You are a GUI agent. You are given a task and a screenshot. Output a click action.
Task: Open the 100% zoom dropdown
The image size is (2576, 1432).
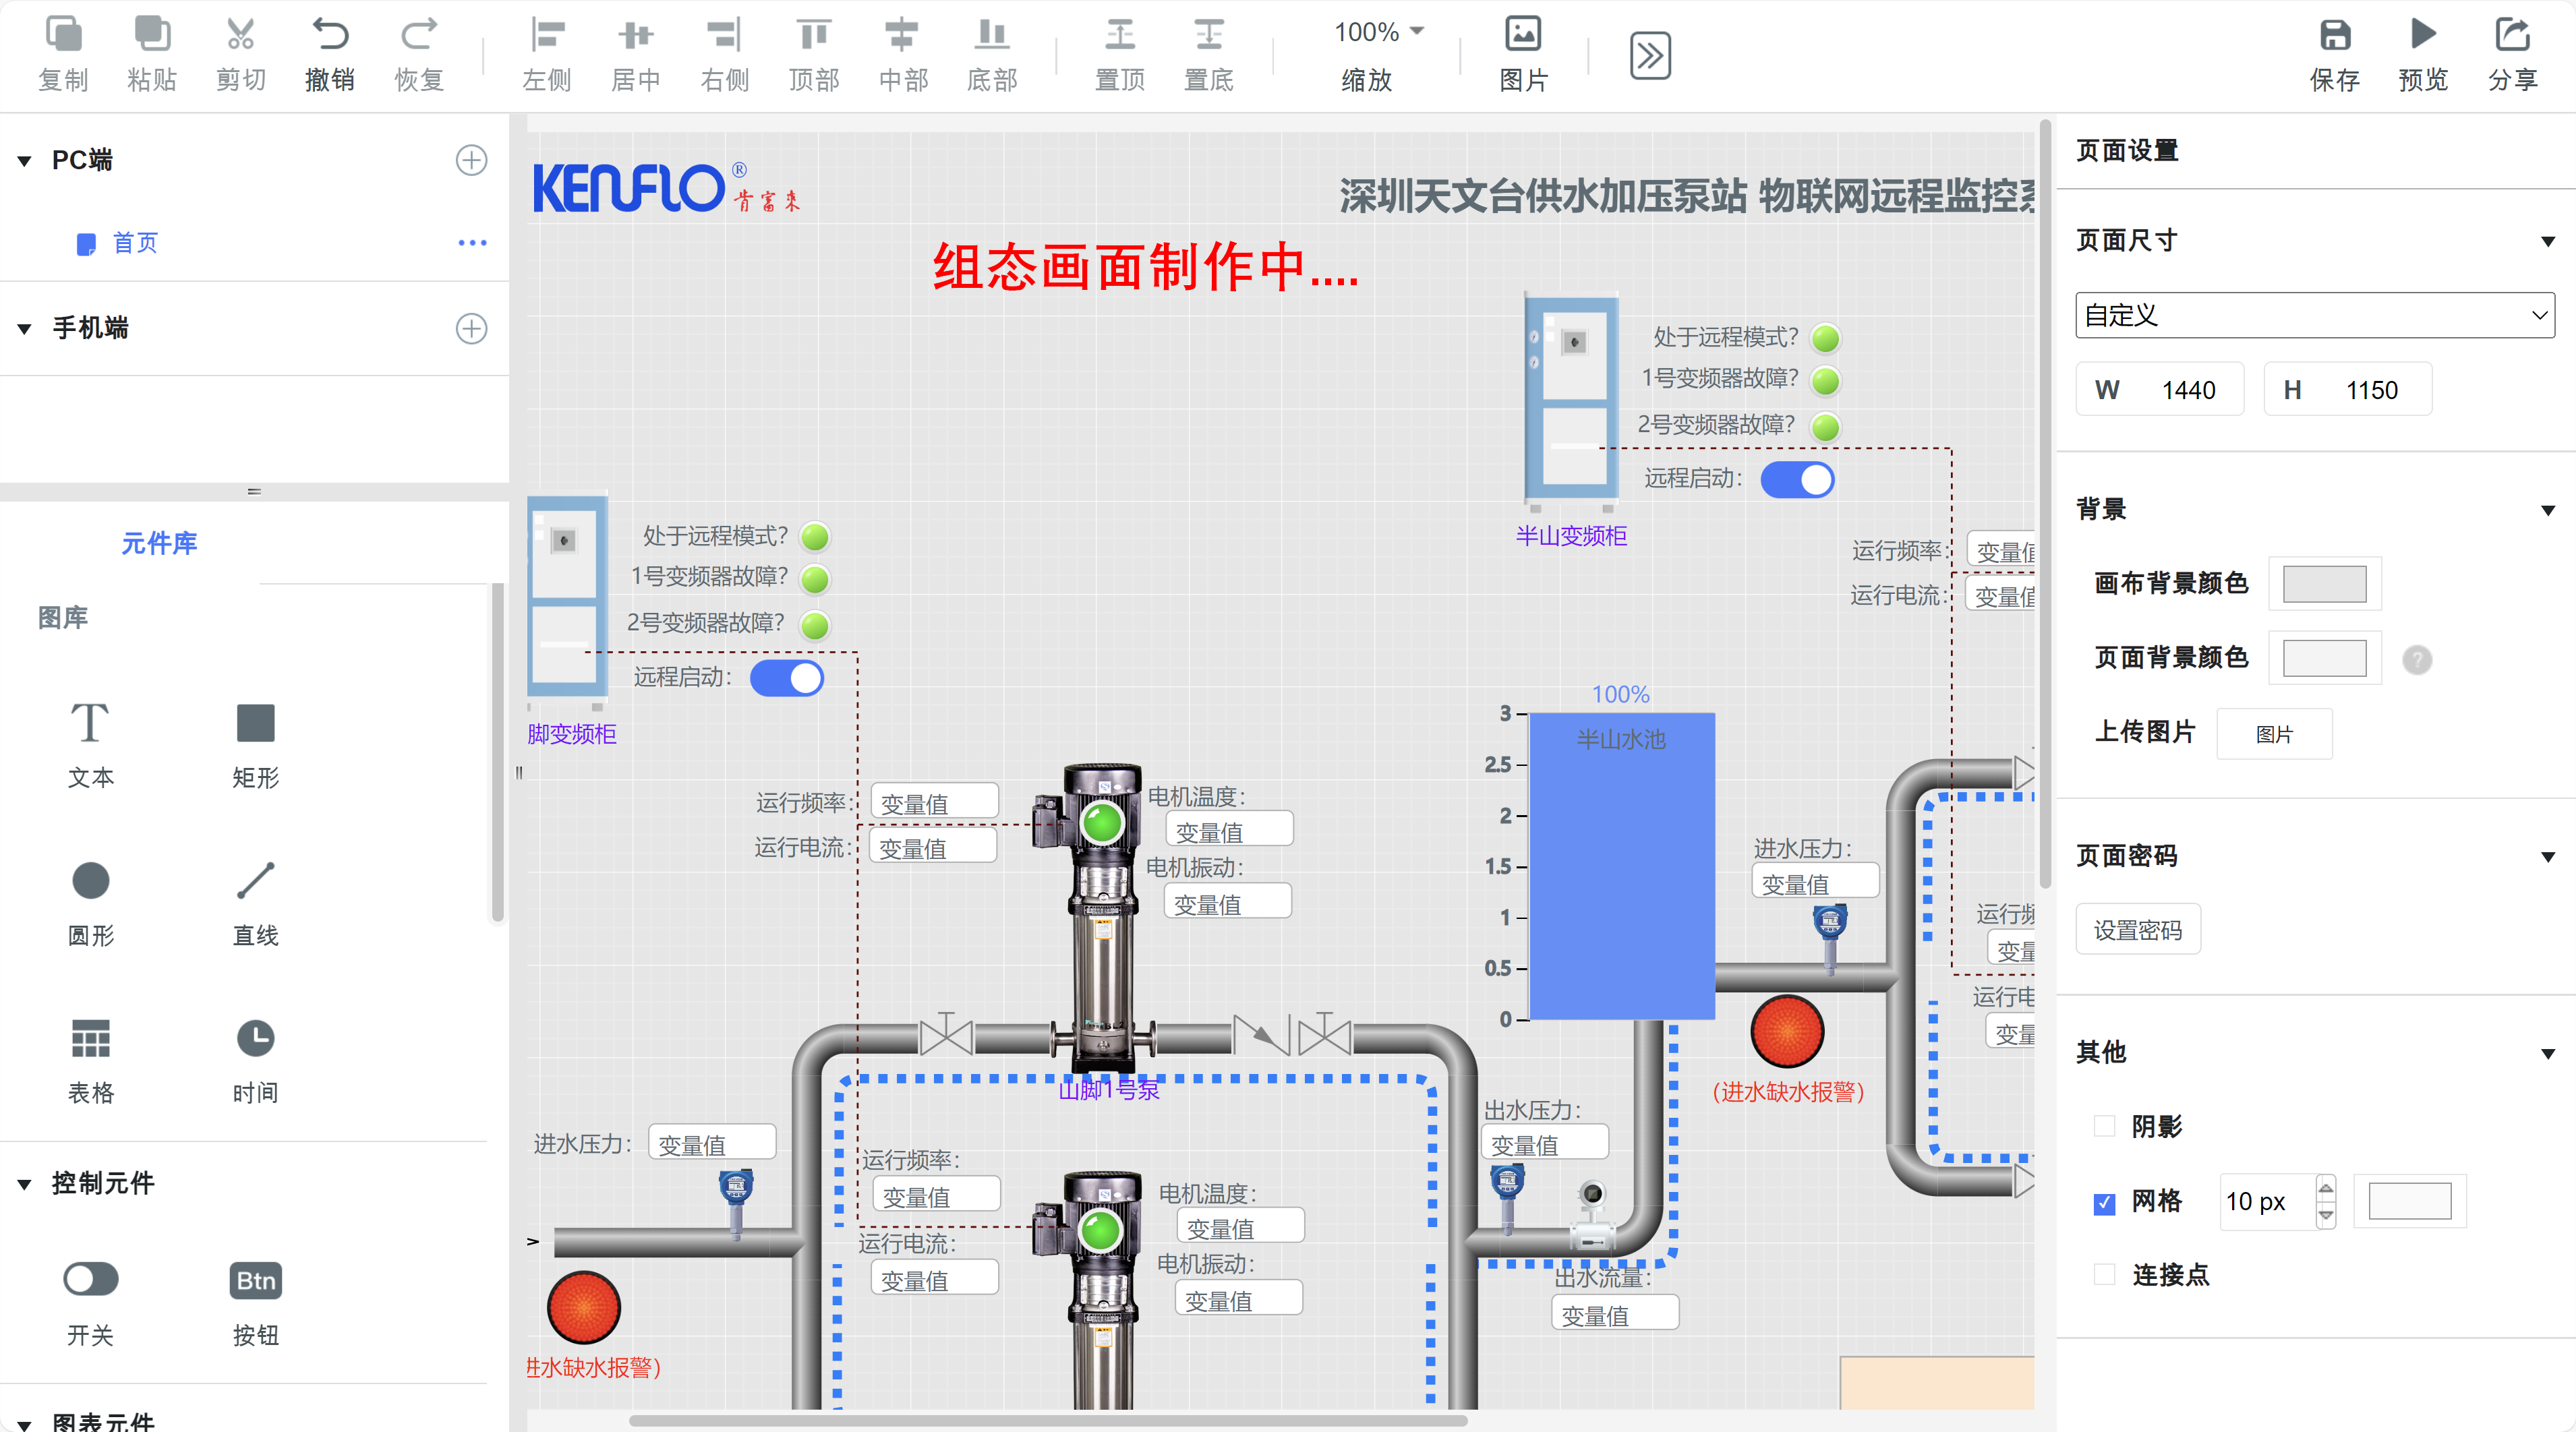(1378, 32)
